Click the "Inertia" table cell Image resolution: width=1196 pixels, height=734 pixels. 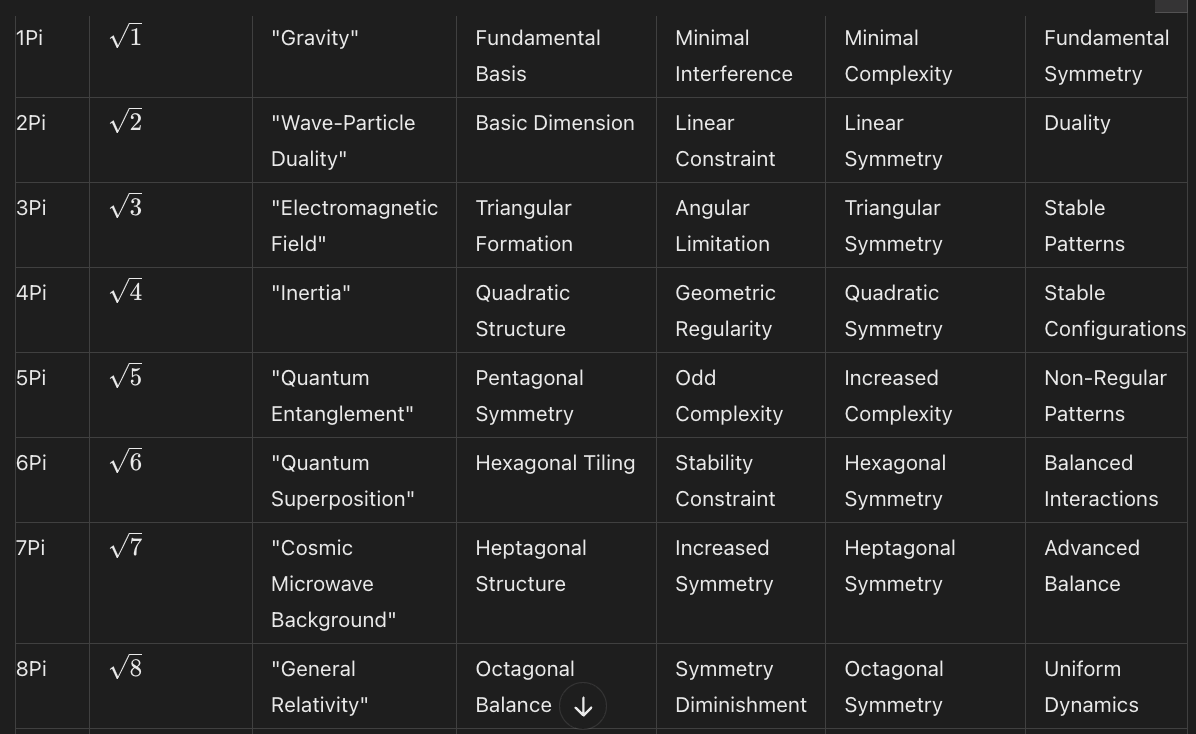click(310, 293)
